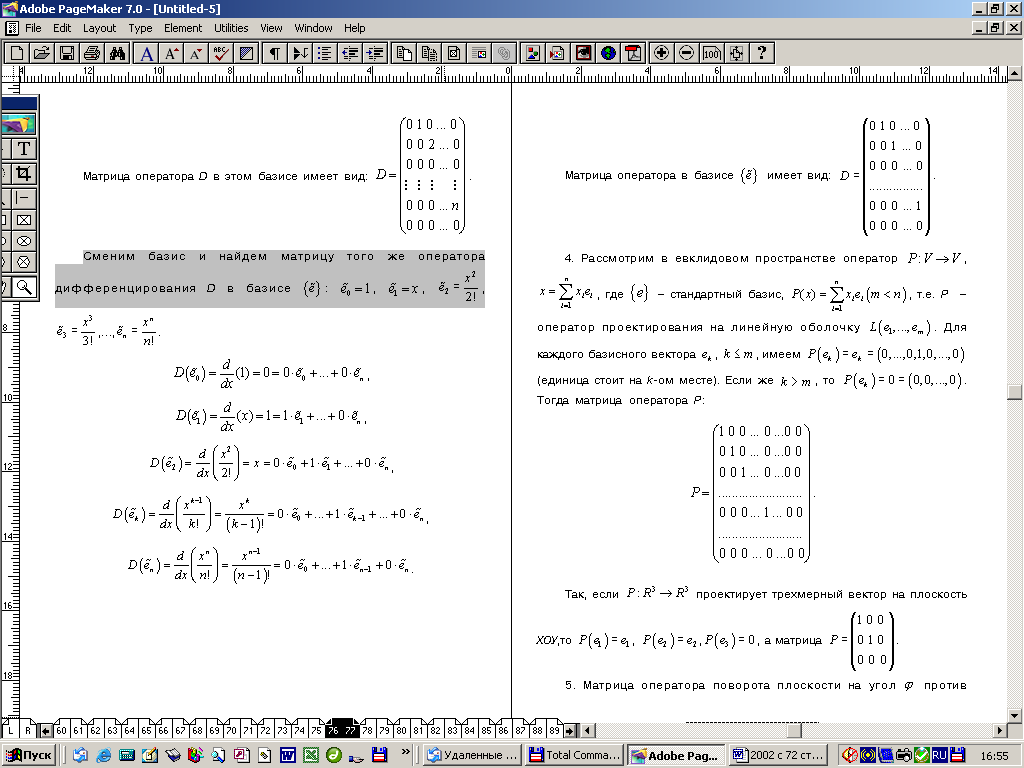The width and height of the screenshot is (1024, 768).
Task: Switch to the '2002 с 72 ст...' Word taskbar button
Action: pos(777,755)
